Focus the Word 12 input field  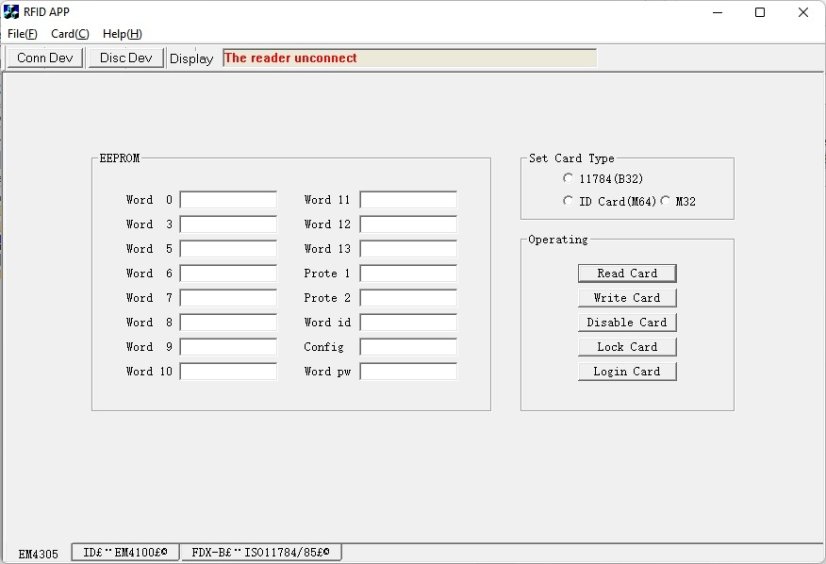click(x=408, y=224)
